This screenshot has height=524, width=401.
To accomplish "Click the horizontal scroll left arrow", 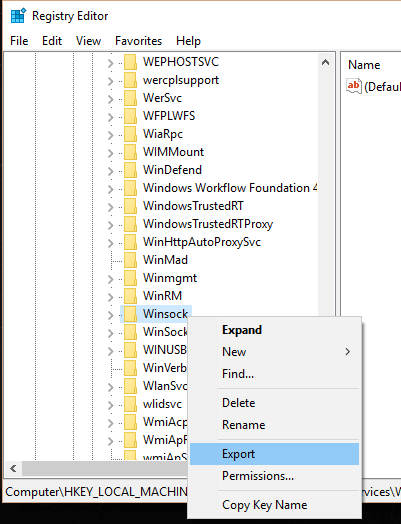I will [13, 469].
